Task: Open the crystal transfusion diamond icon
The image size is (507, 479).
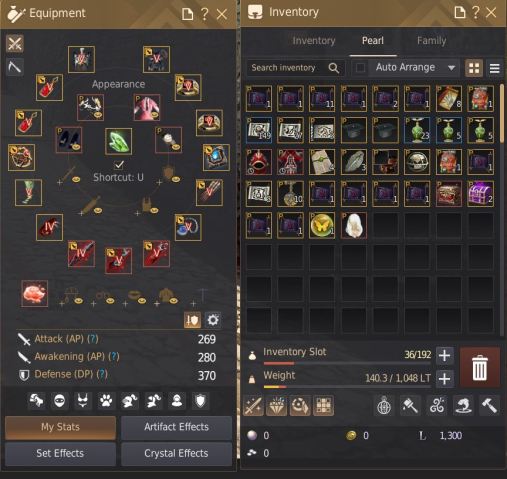Action: point(277,406)
